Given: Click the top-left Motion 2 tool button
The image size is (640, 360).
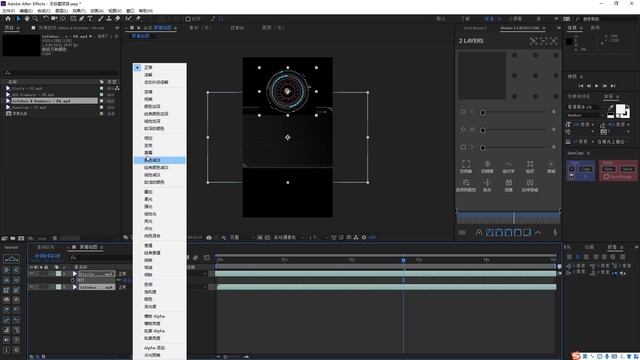Looking at the screenshot, I should point(466,166).
